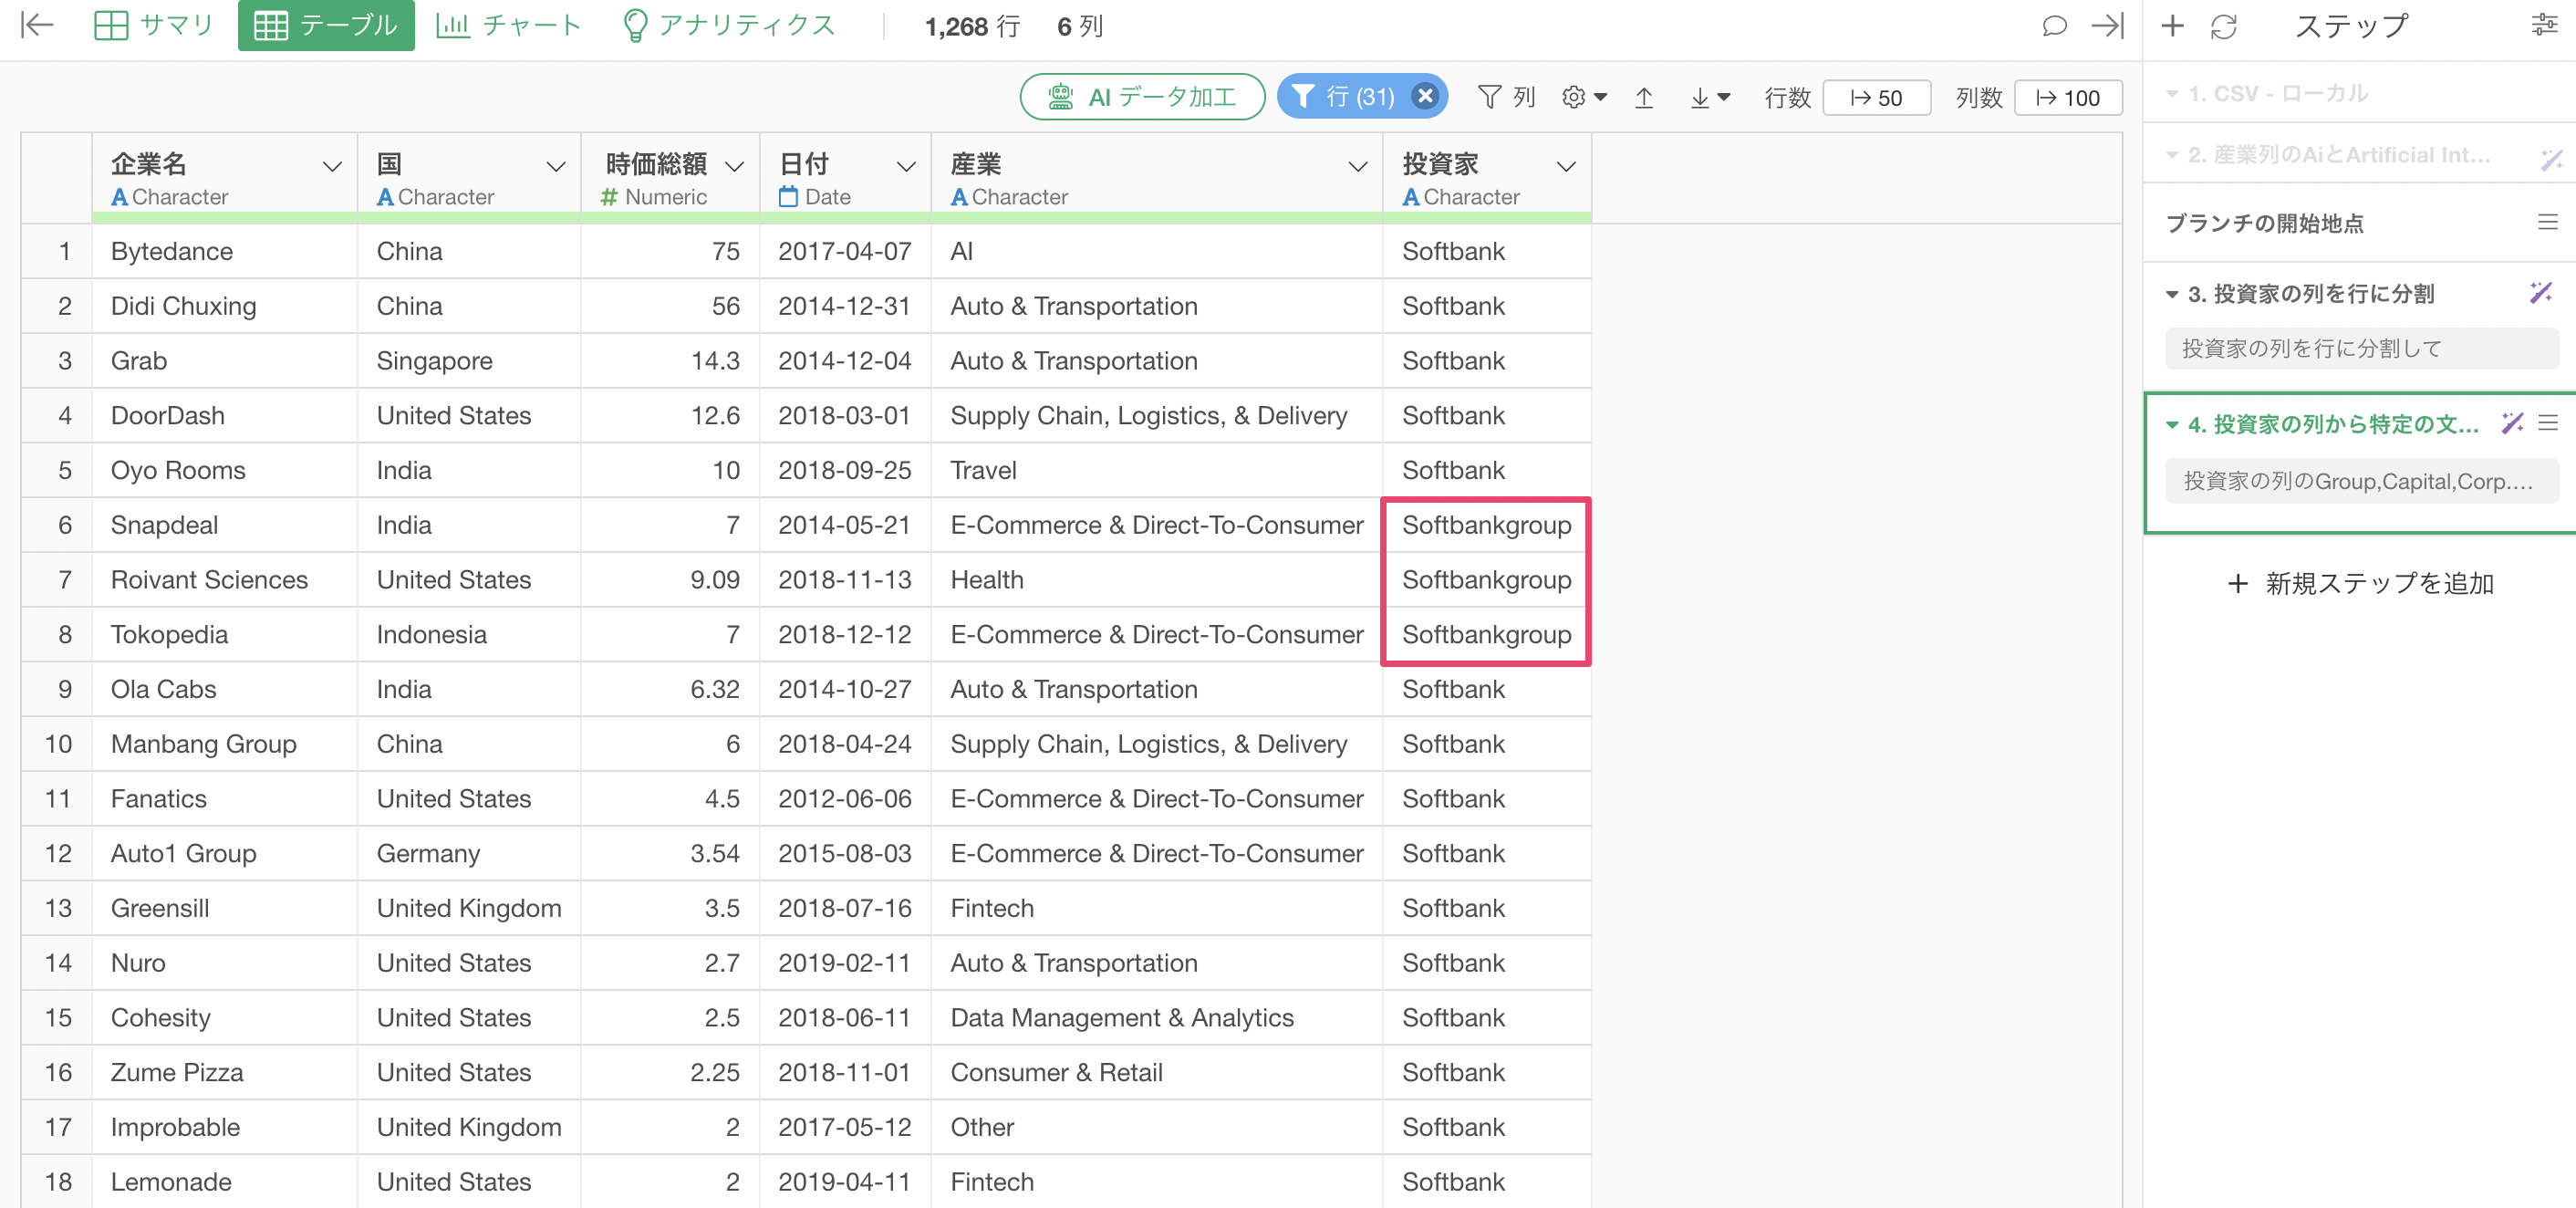Click the AI wand icon on step 4

pyautogui.click(x=2512, y=423)
